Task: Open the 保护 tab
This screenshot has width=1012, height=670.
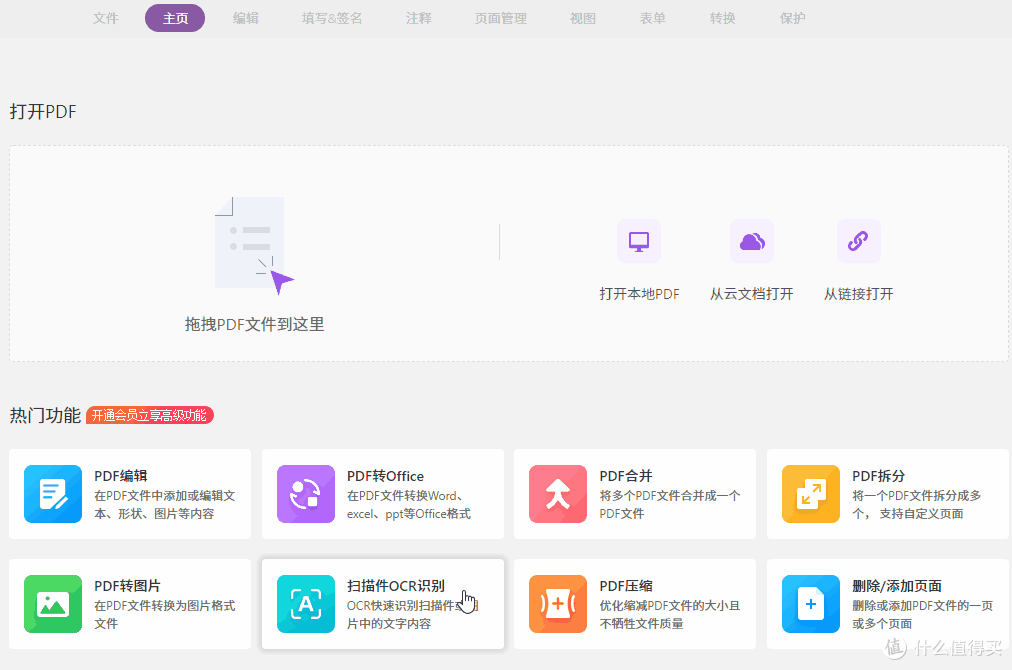Action: pos(792,18)
